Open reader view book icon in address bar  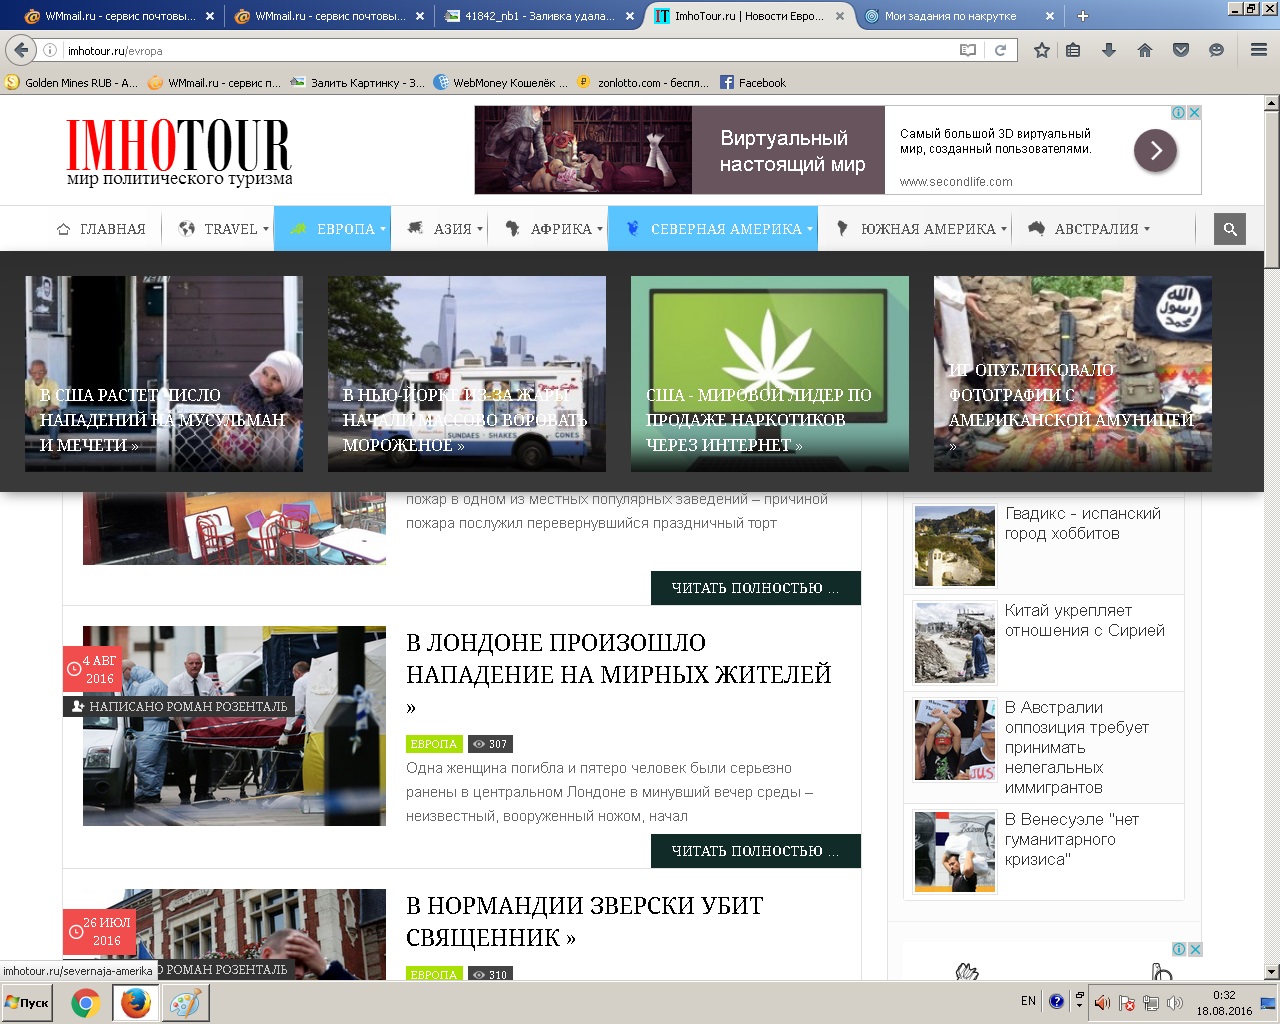tap(967, 50)
